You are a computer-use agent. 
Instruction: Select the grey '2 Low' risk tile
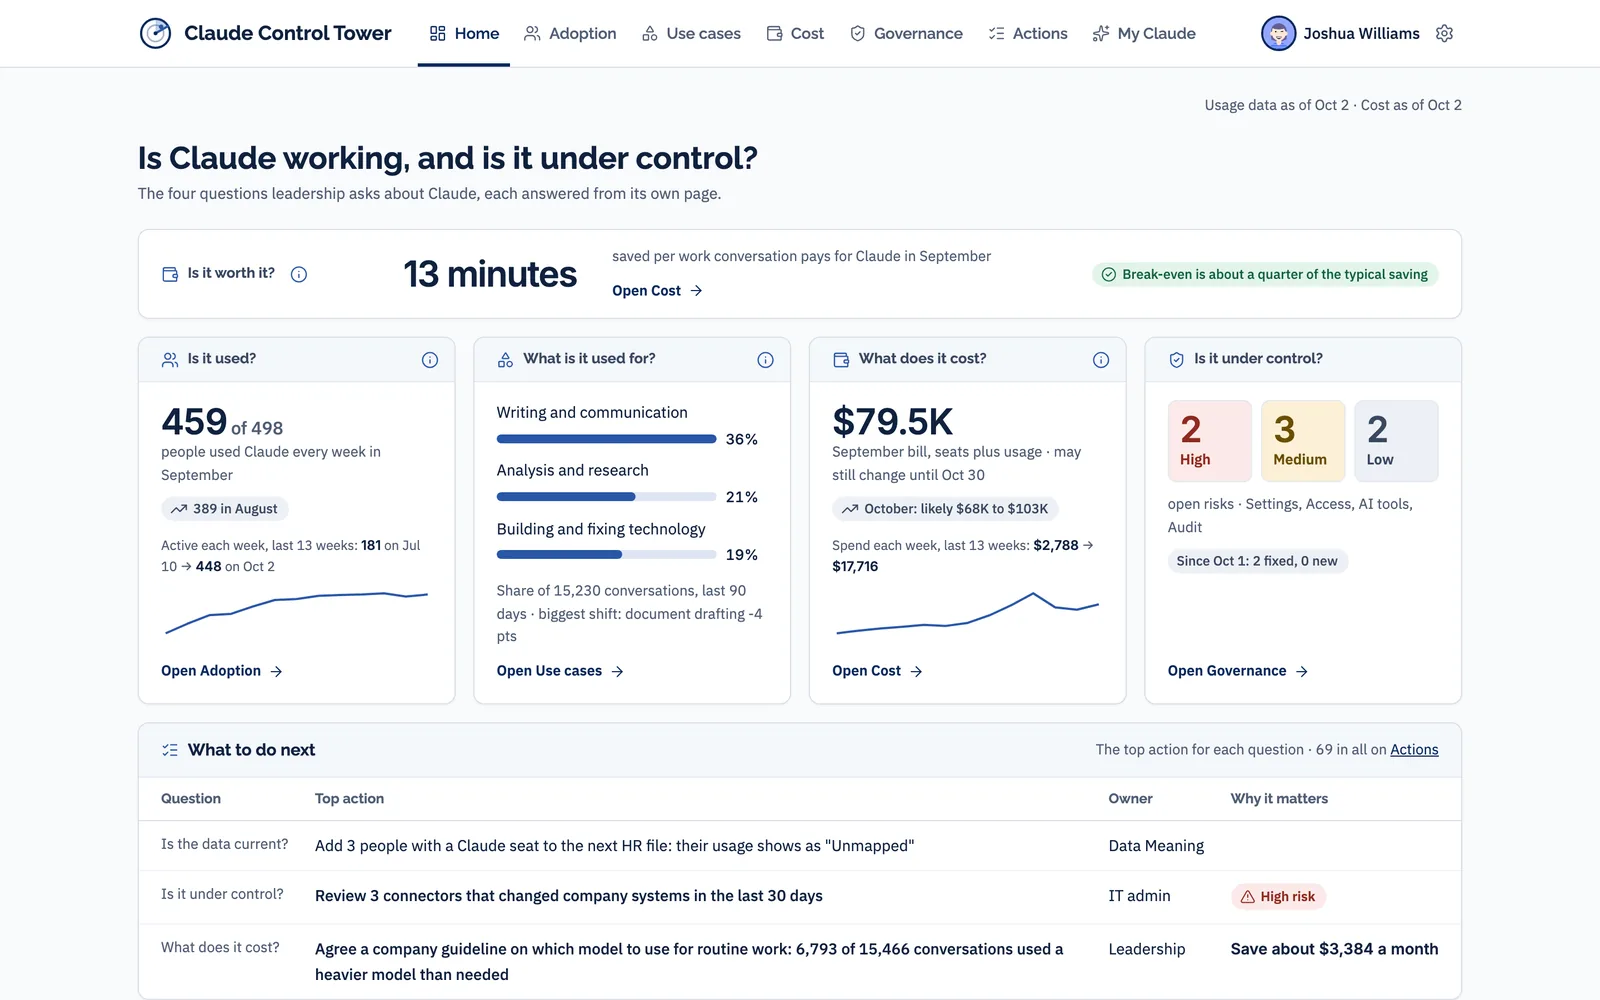coord(1396,441)
